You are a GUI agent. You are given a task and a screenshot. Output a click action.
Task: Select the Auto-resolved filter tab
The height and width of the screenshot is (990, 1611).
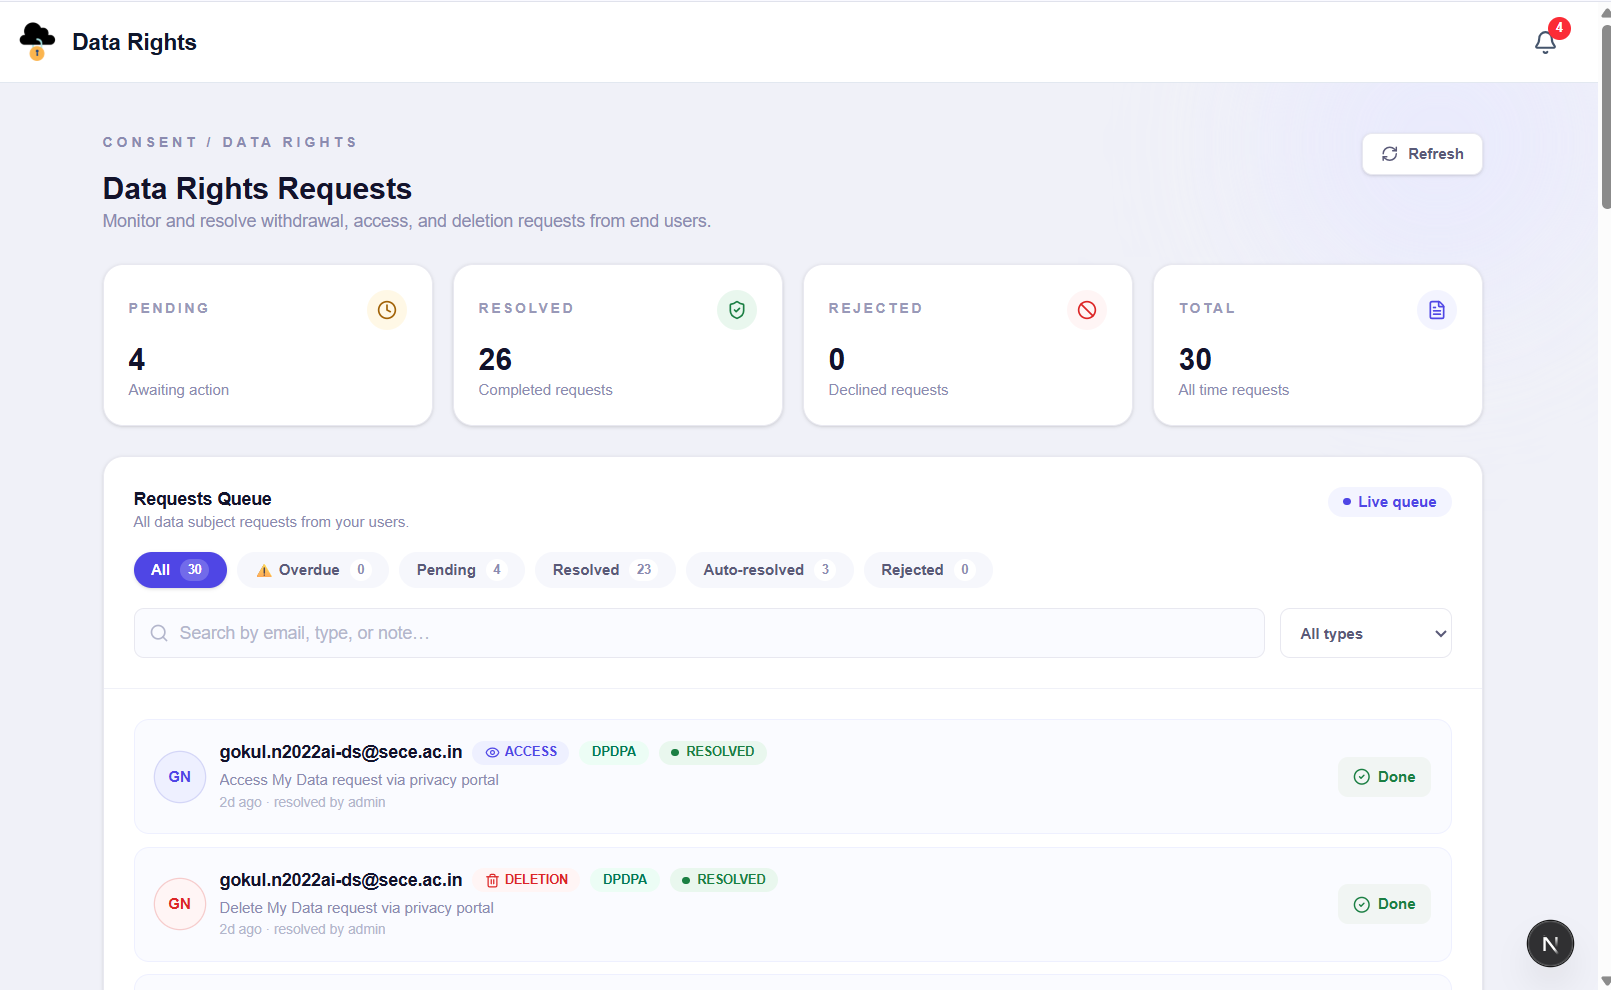[769, 570]
